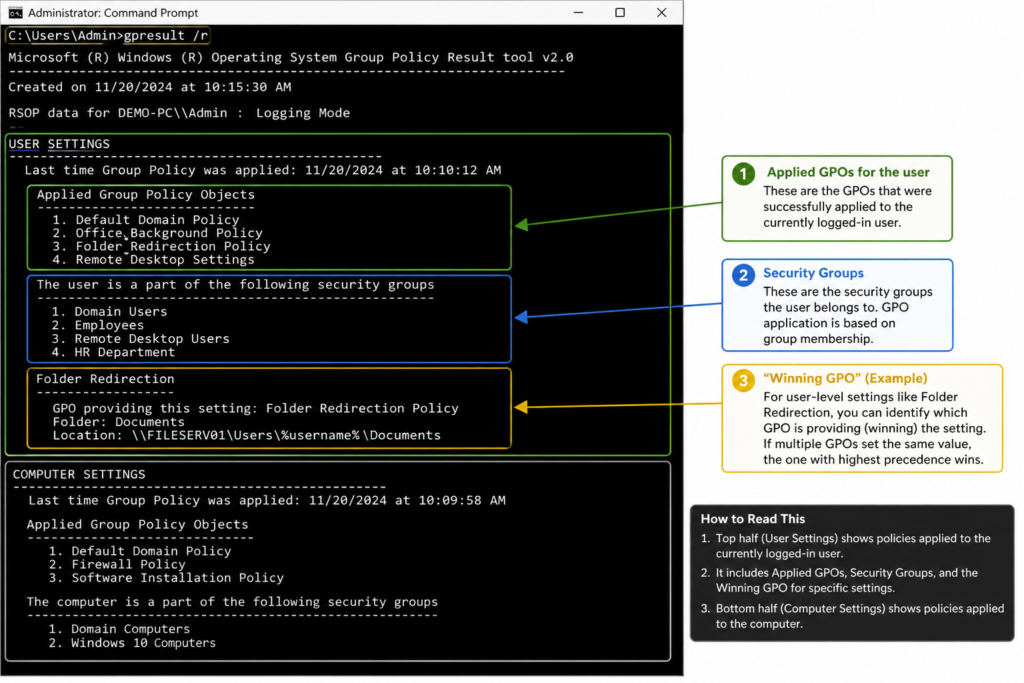This screenshot has height=683, width=1024.
Task: Click '4. Remote Desktop Settings' entry
Action: coord(153,260)
